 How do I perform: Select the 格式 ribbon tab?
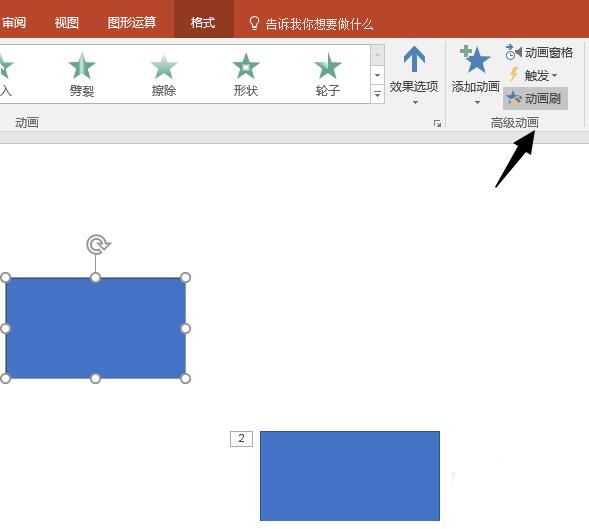click(203, 23)
